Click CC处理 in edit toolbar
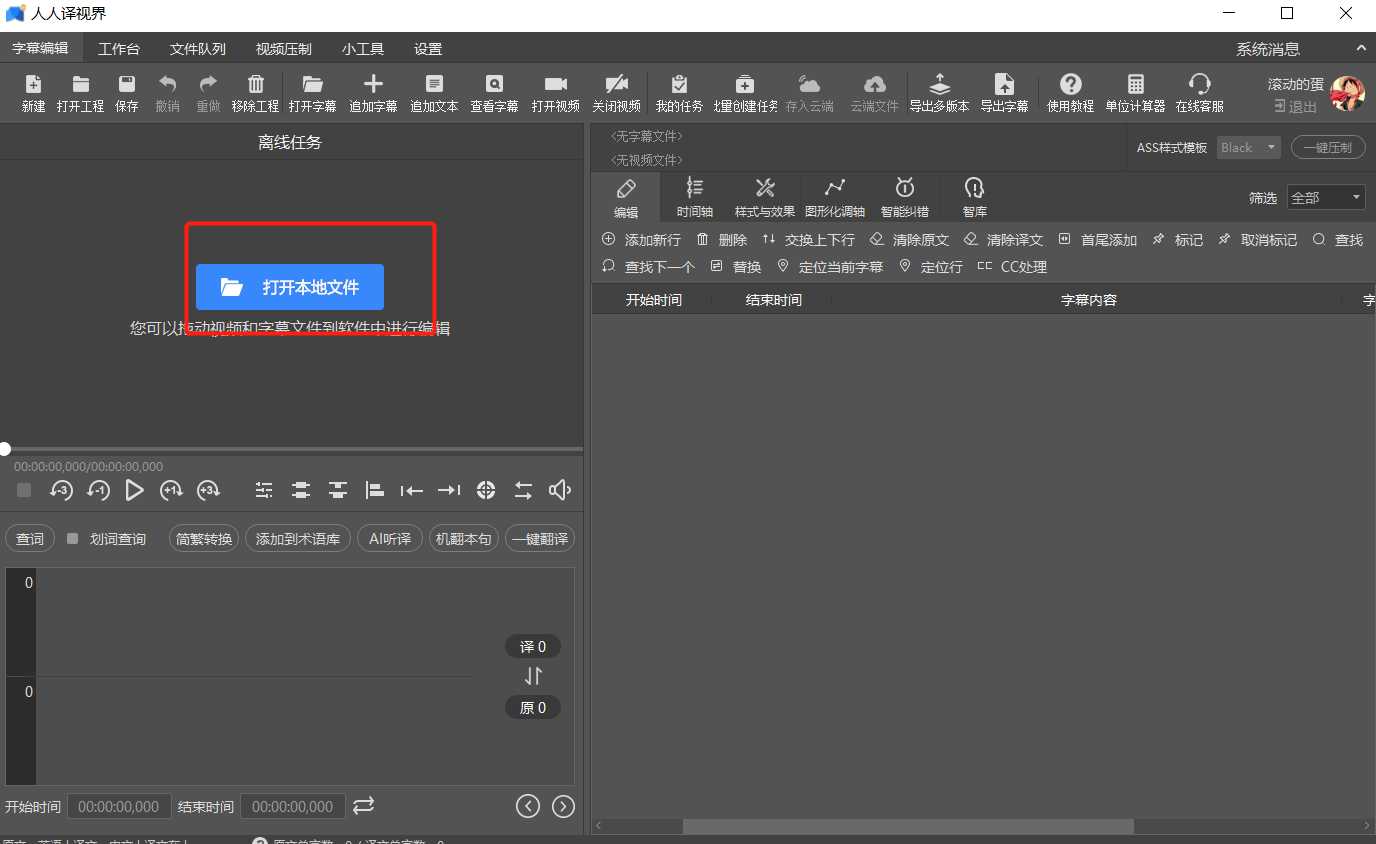 1012,267
